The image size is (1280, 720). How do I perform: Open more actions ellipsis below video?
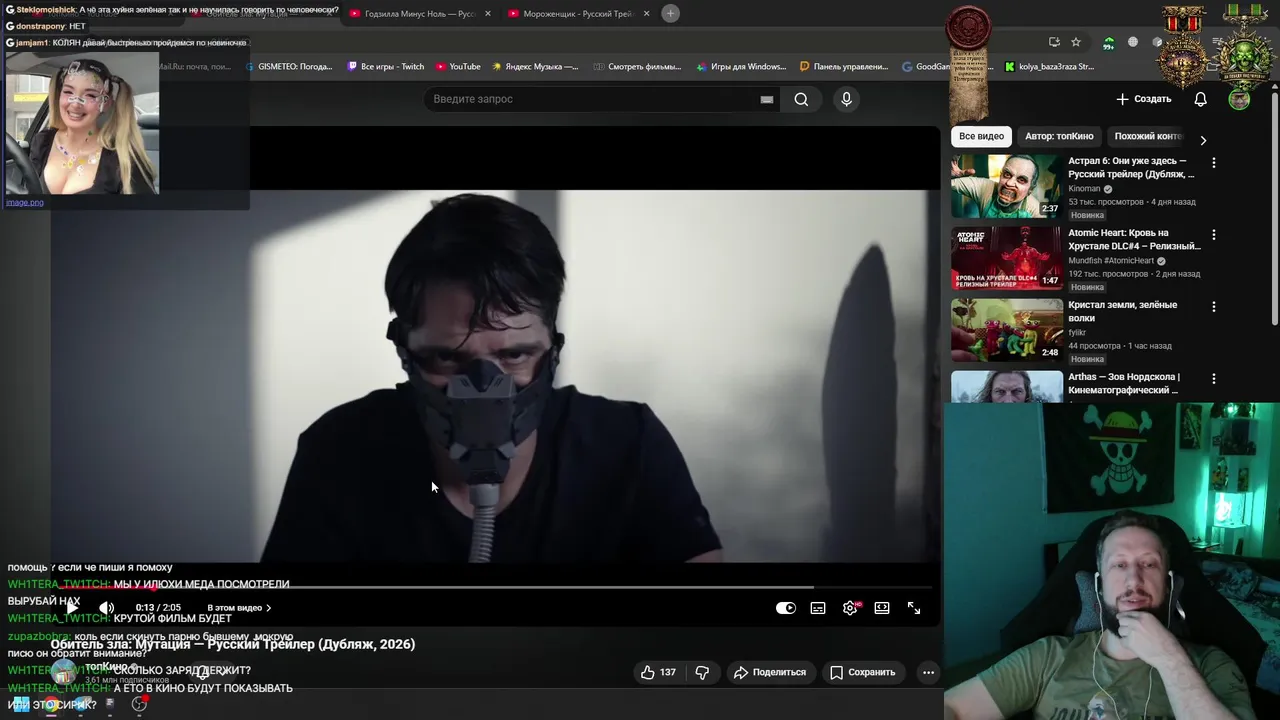[928, 672]
